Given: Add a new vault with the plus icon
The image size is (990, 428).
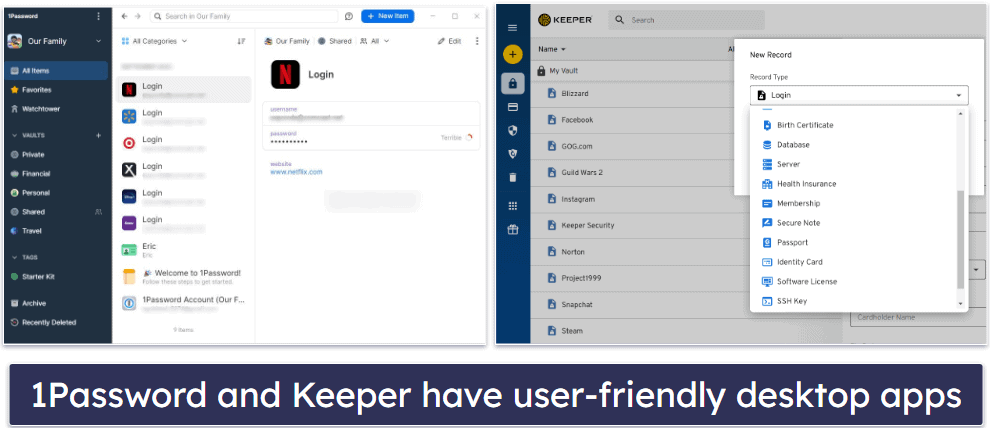Looking at the screenshot, I should click(98, 136).
